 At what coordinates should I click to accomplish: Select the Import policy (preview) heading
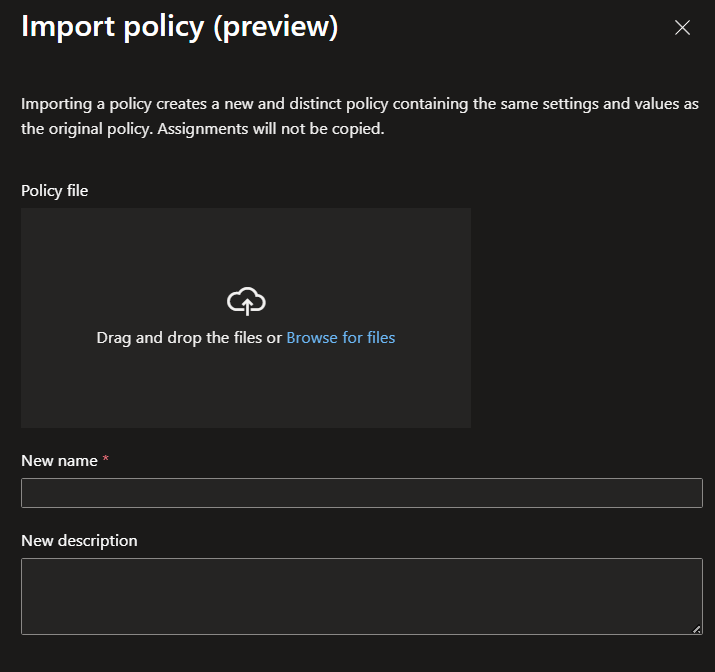[x=179, y=27]
